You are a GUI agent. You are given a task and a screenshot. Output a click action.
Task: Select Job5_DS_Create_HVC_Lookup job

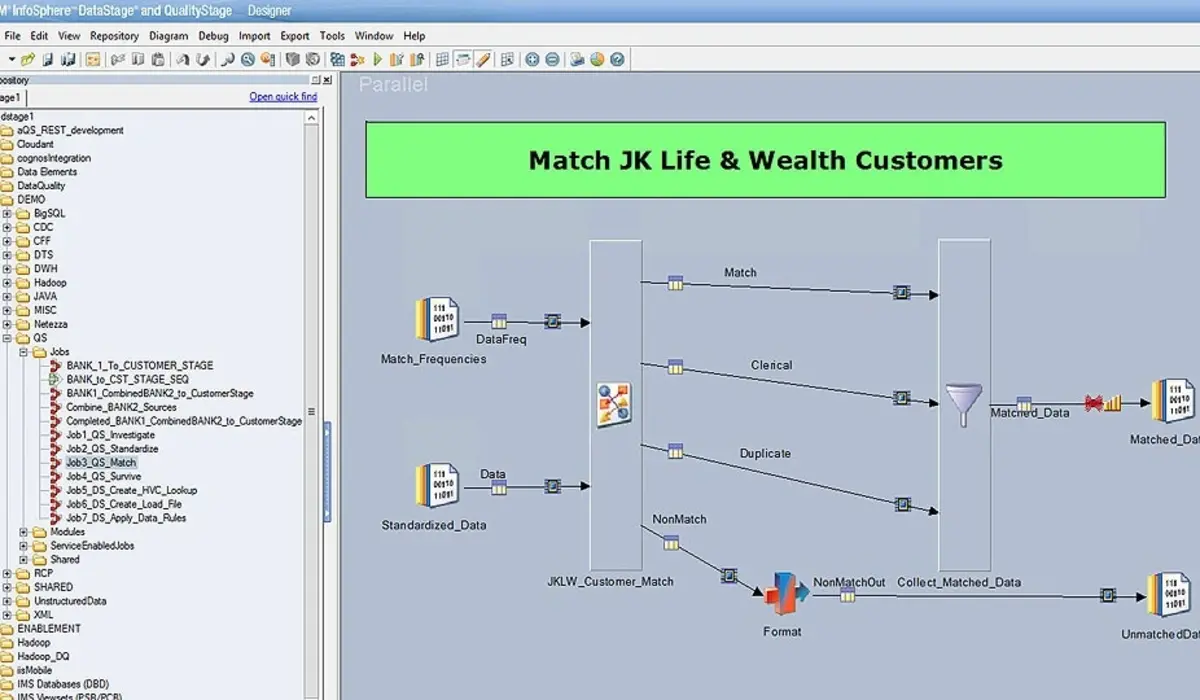point(131,491)
